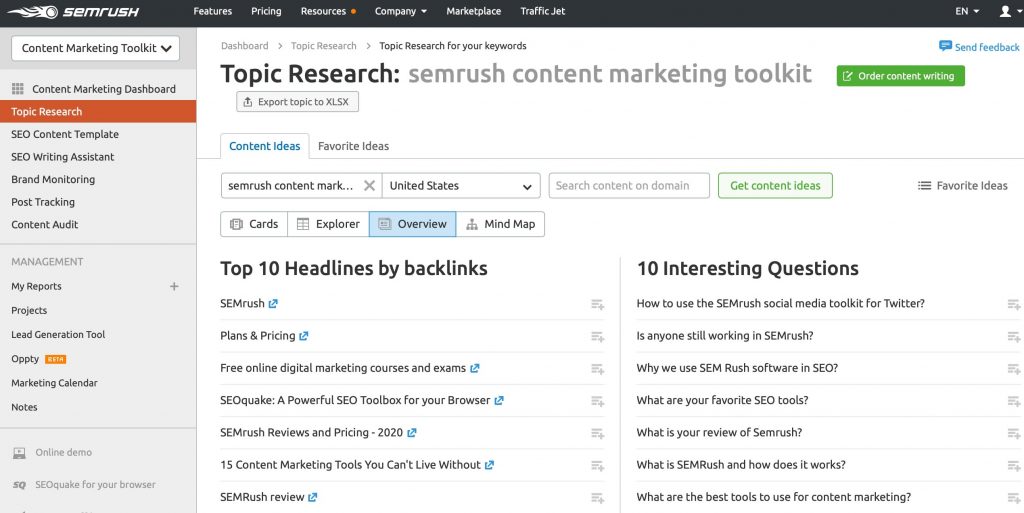Open external link icon after SEOquake headline
Image resolution: width=1024 pixels, height=513 pixels.
499,400
